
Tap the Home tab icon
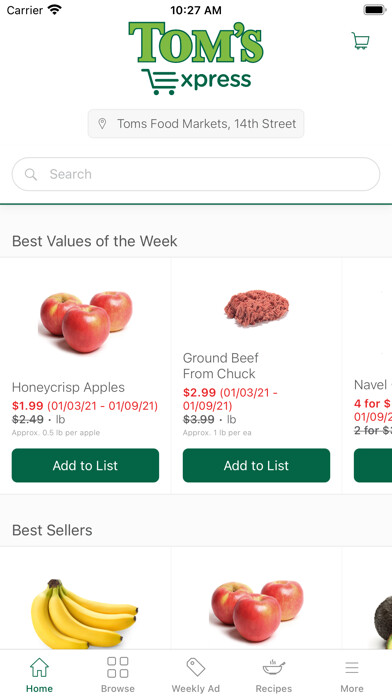39,667
